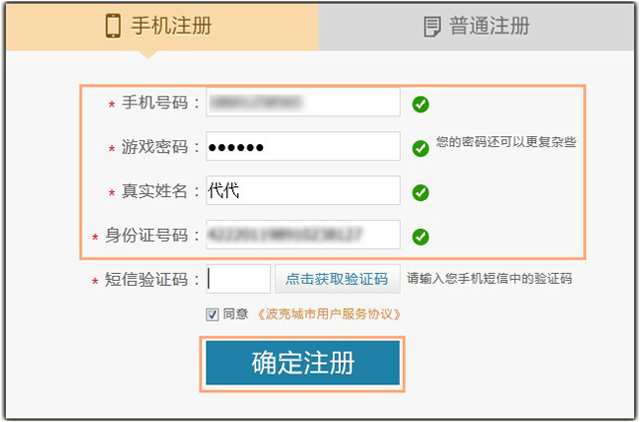Switch to the 普通注册 tab
This screenshot has height=422, width=640.
(x=478, y=26)
